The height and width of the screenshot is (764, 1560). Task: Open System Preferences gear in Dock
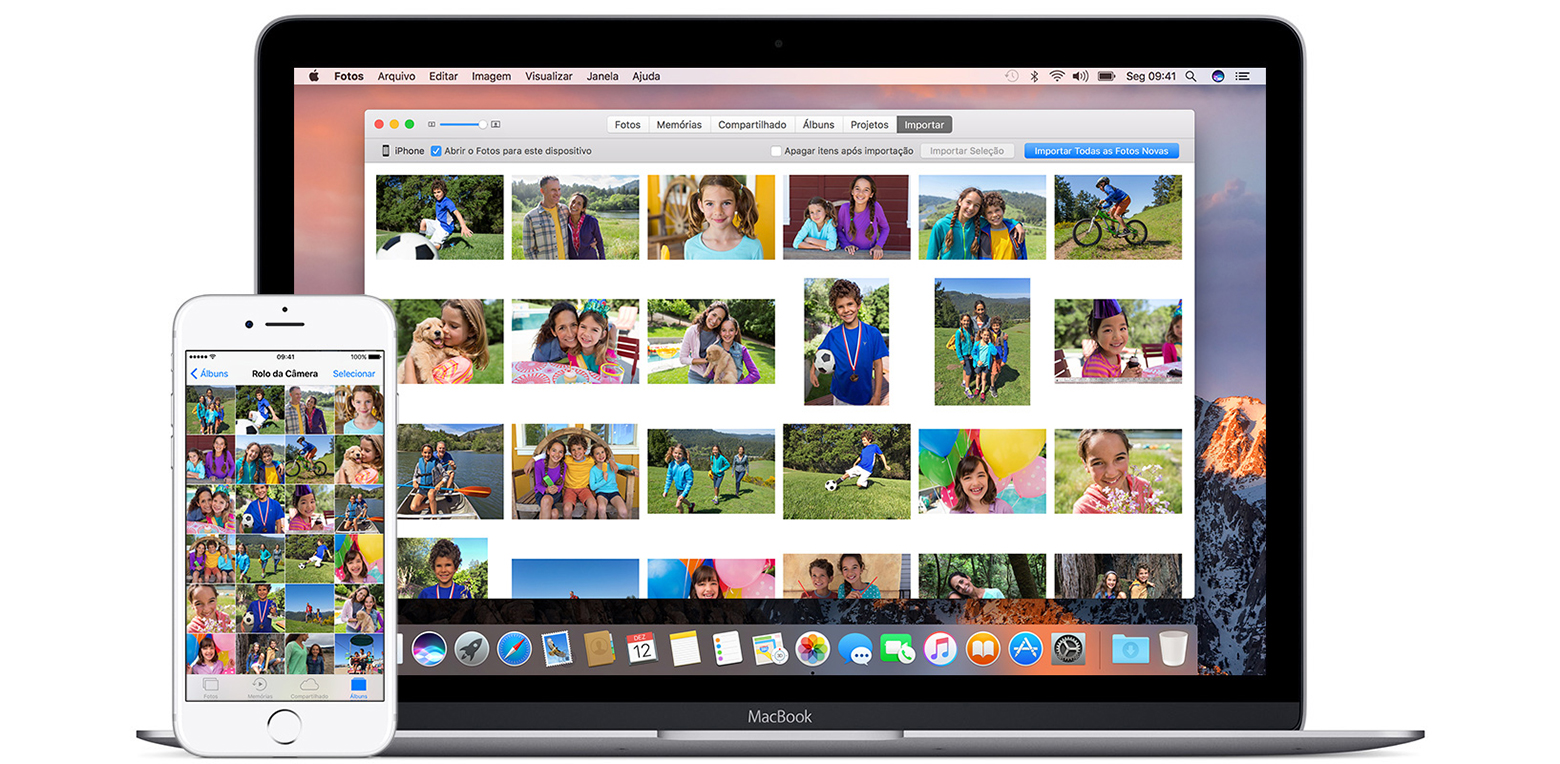coord(1068,649)
